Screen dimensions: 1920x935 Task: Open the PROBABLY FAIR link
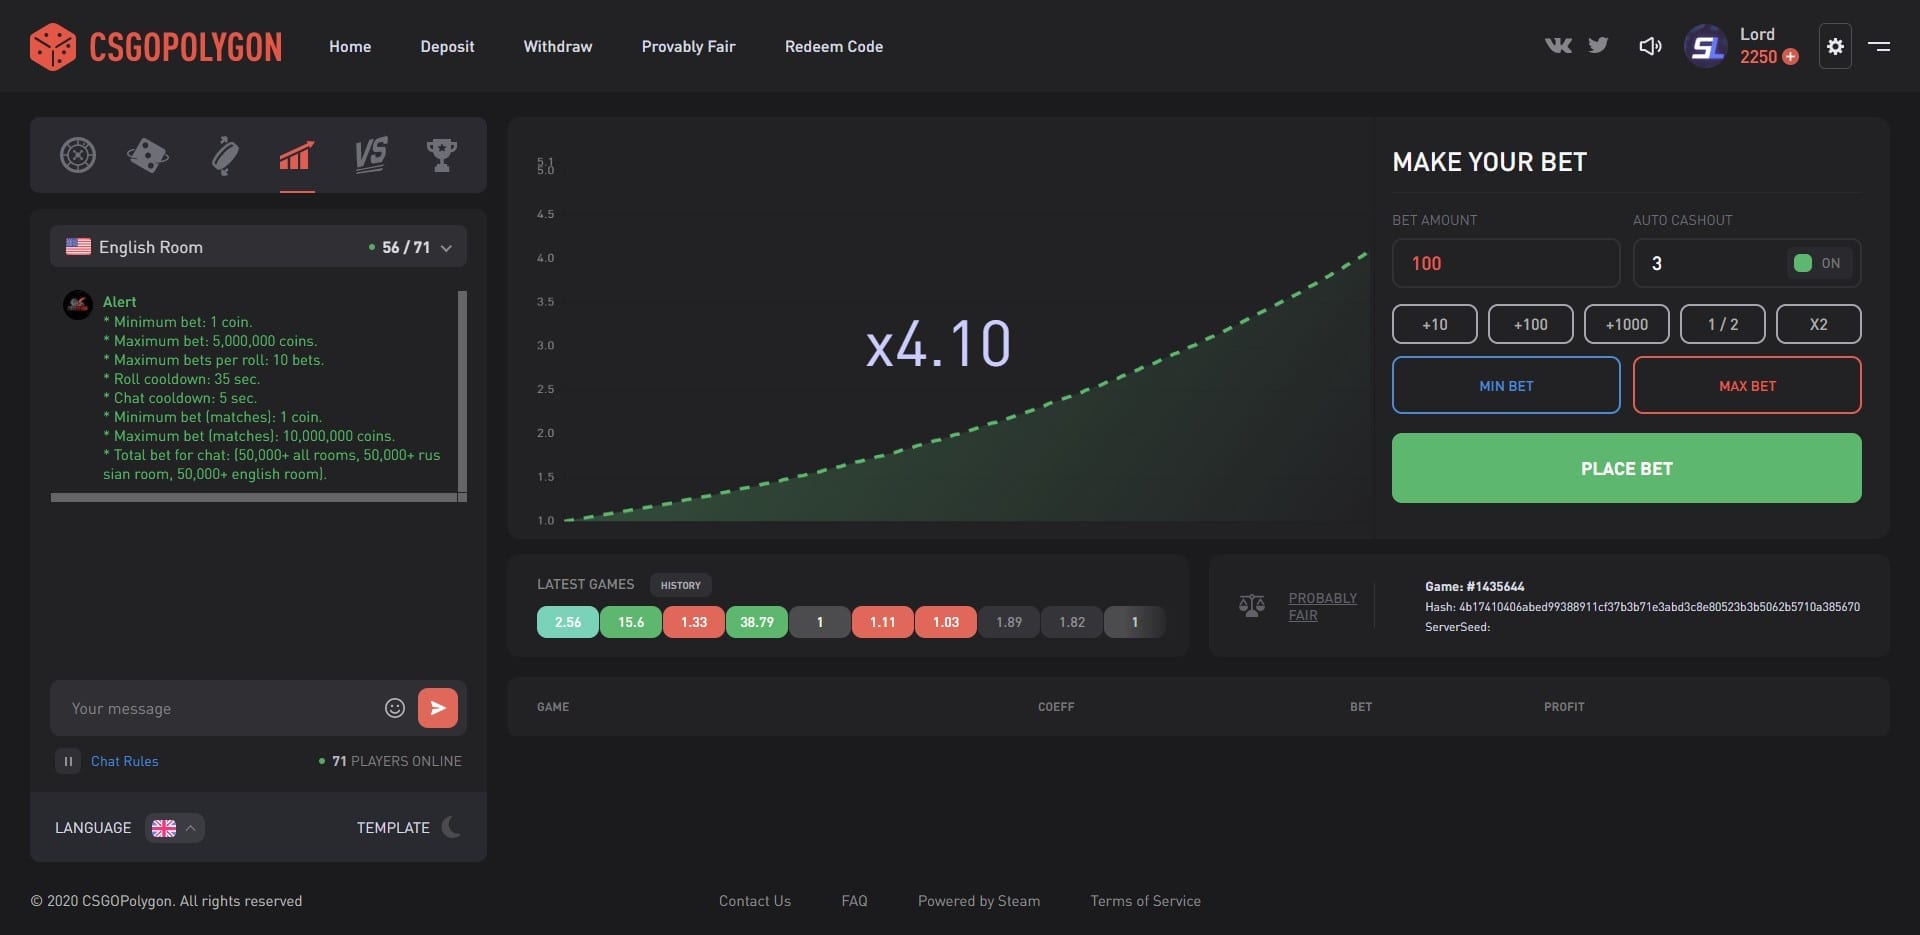tap(1322, 606)
